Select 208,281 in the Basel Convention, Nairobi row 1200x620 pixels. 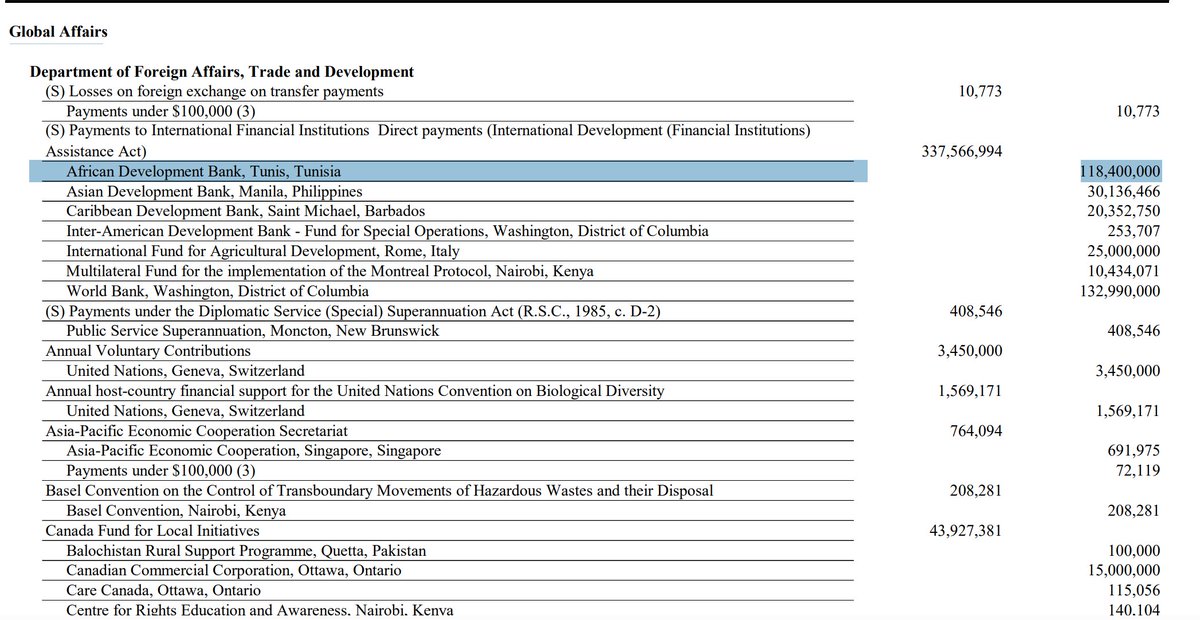1133,510
